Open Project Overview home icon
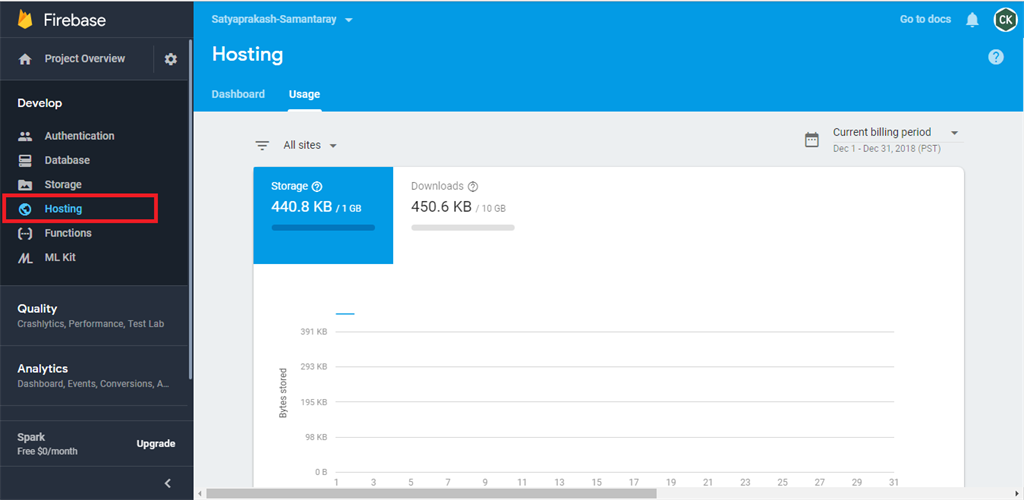 [x=25, y=59]
